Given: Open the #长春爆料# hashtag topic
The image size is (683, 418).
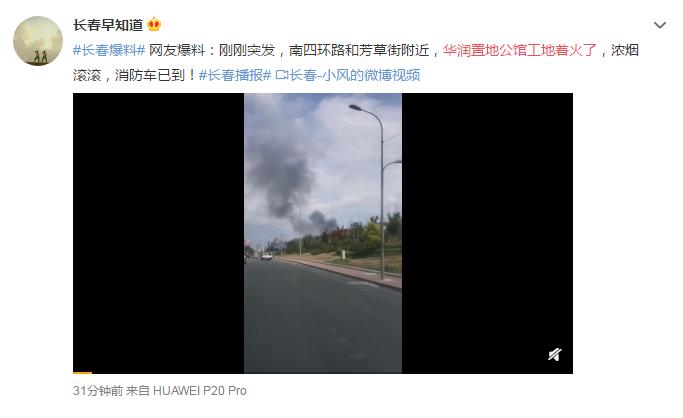Looking at the screenshot, I should click(x=109, y=50).
